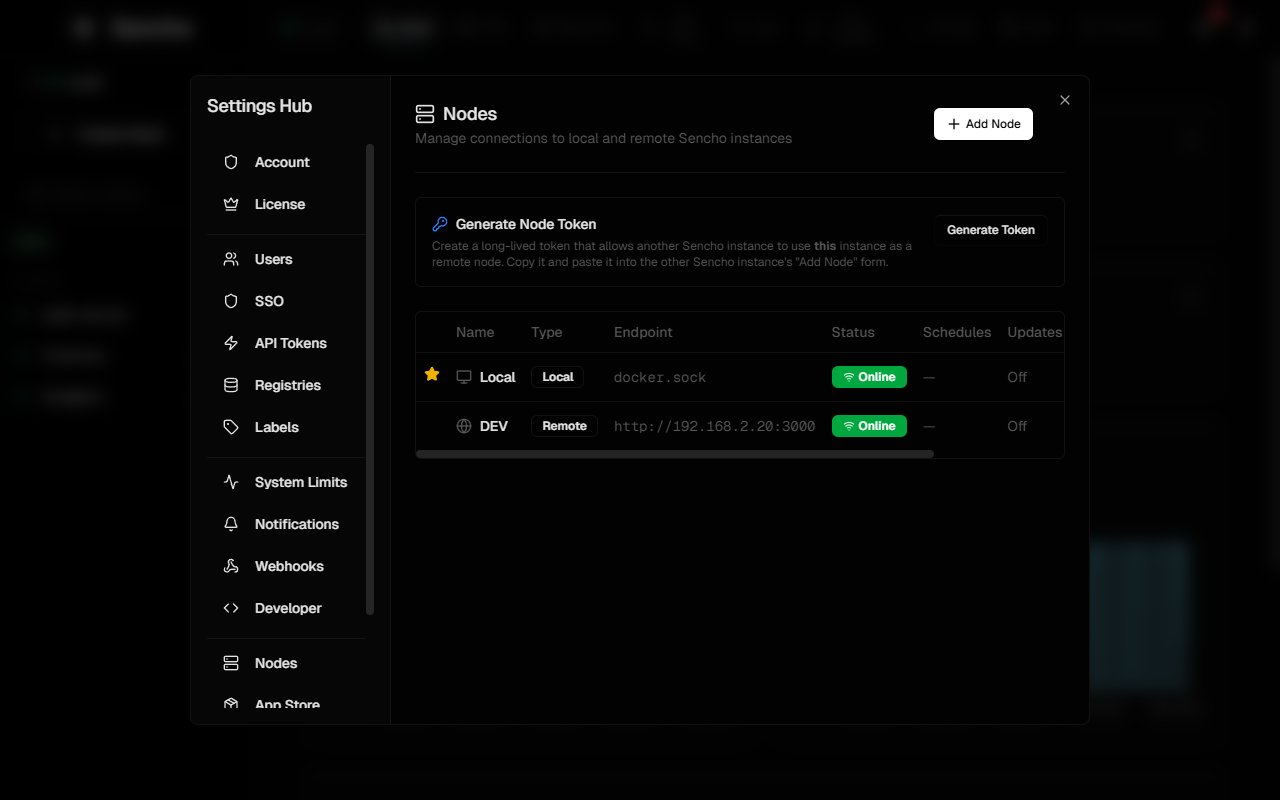
Task: Click the pulse icon beside System Limits
Action: point(231,482)
